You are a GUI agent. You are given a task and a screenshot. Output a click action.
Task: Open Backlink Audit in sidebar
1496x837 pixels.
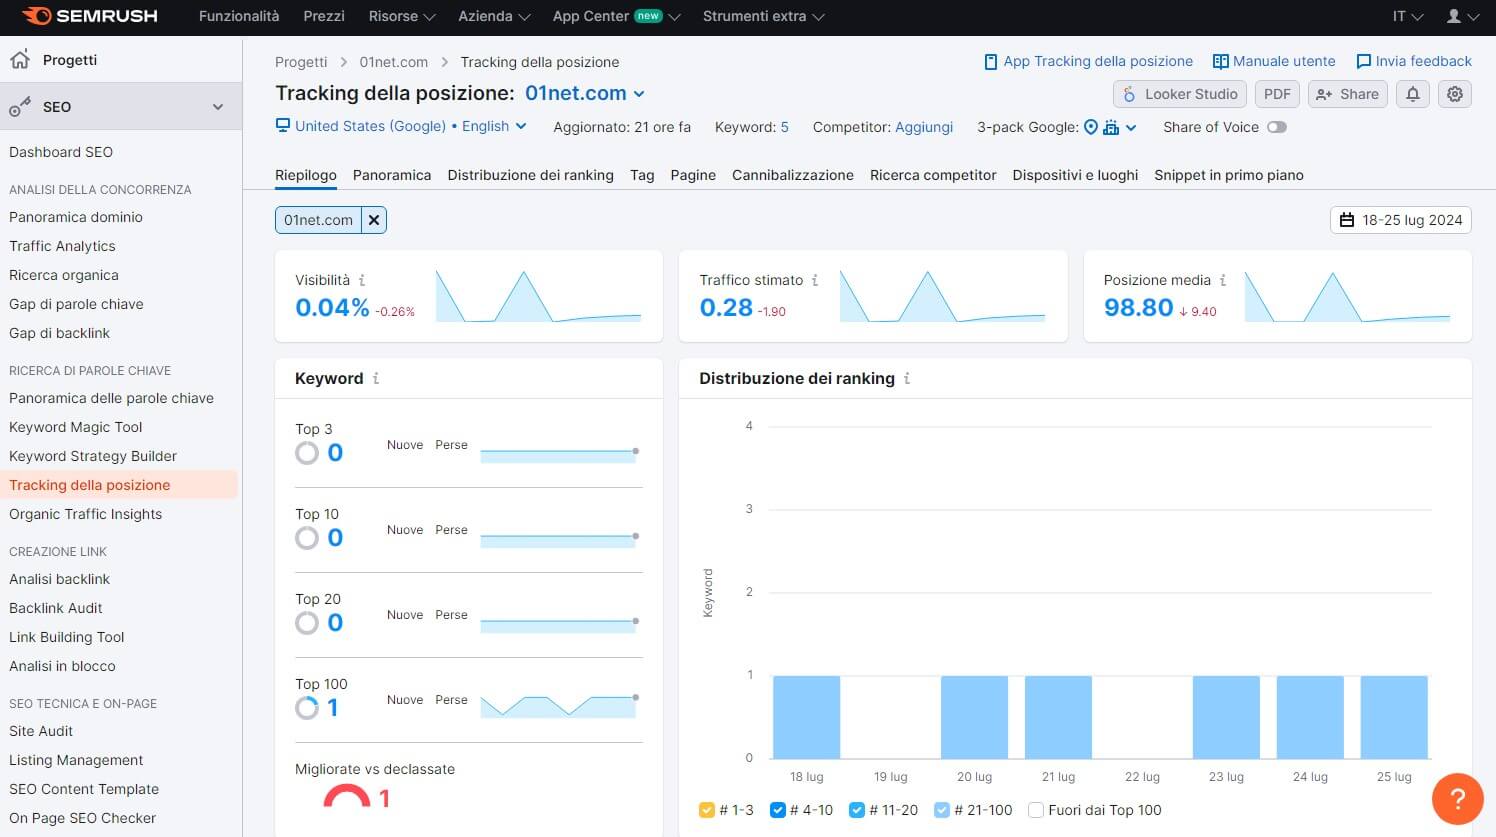56,608
